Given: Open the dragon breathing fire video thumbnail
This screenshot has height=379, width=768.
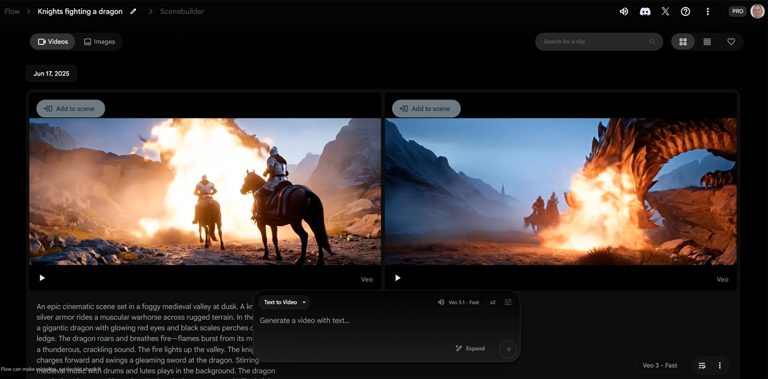Looking at the screenshot, I should [560, 191].
